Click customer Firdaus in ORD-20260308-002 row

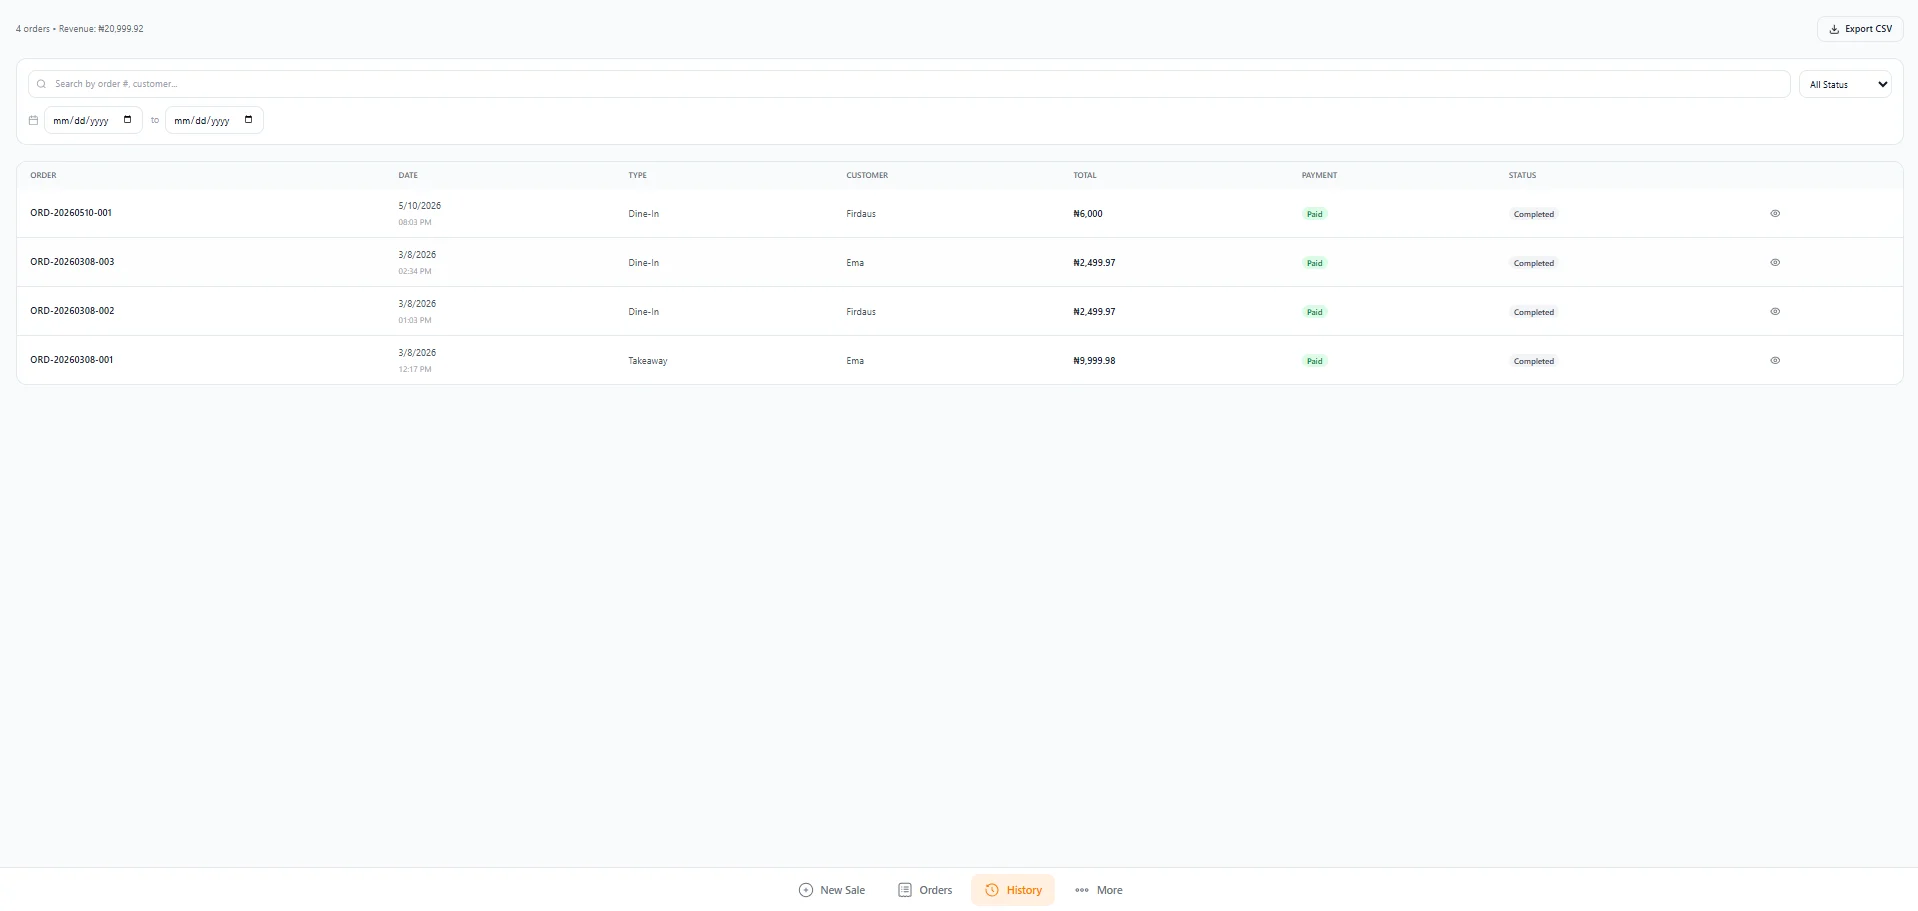pyautogui.click(x=861, y=312)
